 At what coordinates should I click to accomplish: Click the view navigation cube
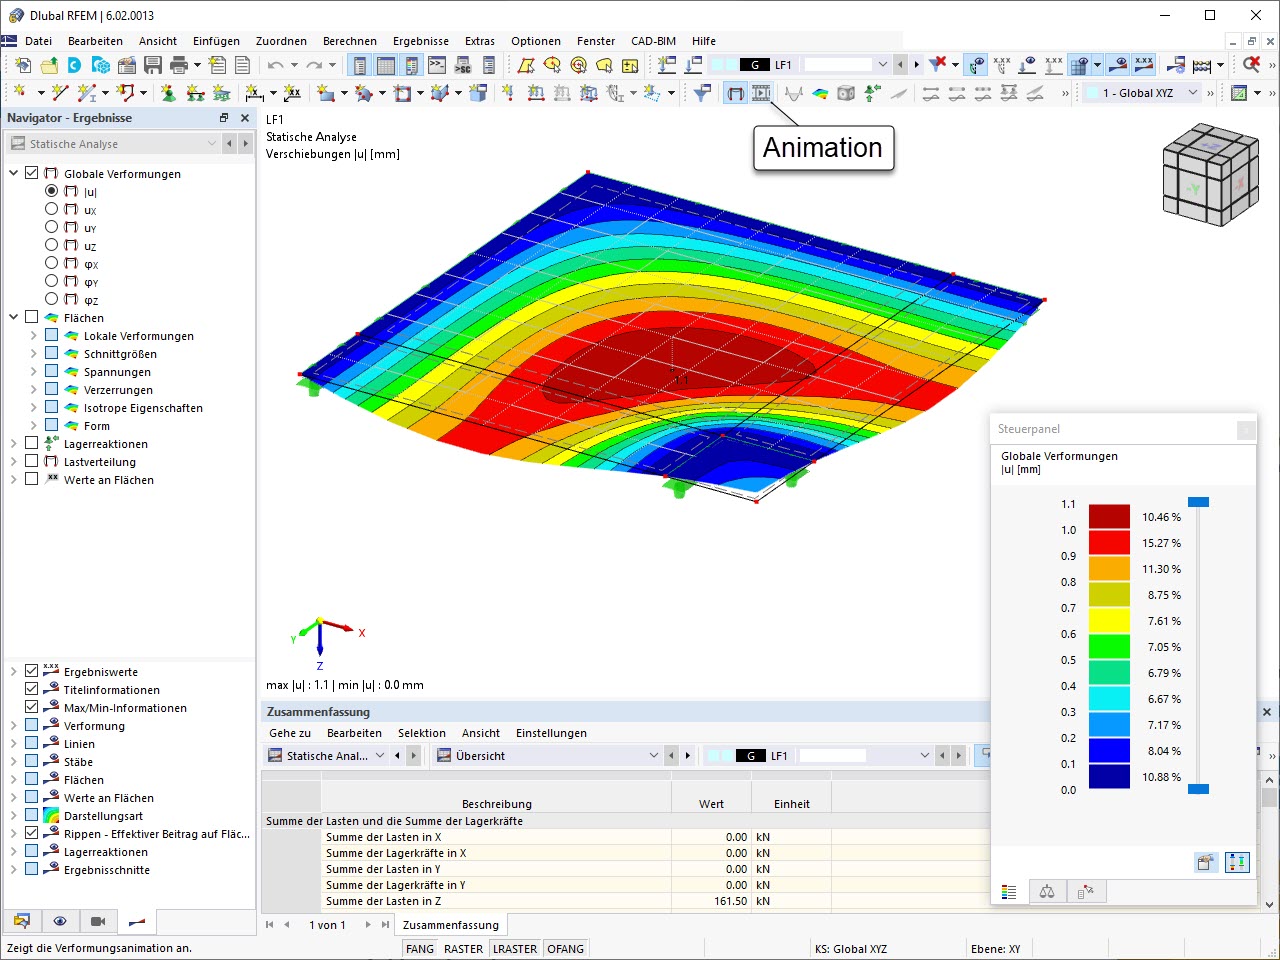tap(1210, 175)
